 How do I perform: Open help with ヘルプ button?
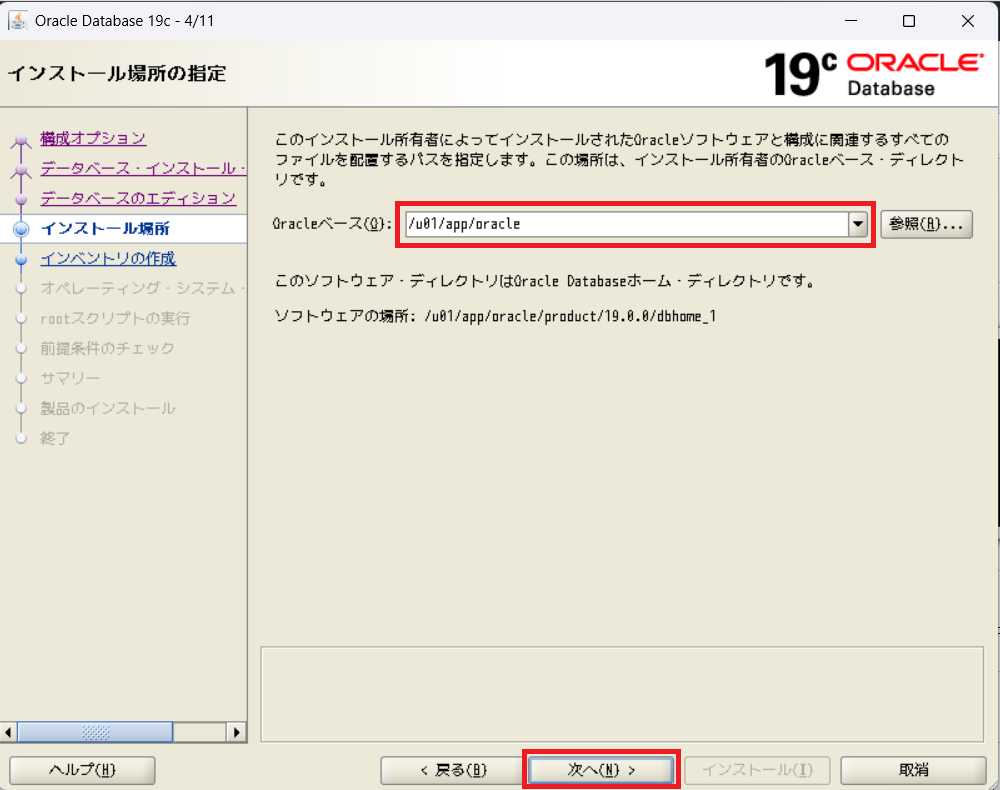pos(82,770)
